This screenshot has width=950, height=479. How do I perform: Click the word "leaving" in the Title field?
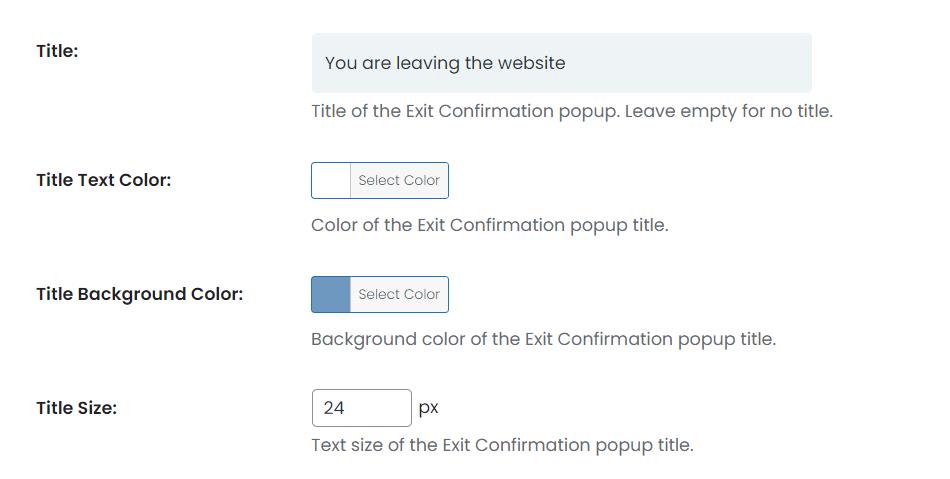[428, 63]
